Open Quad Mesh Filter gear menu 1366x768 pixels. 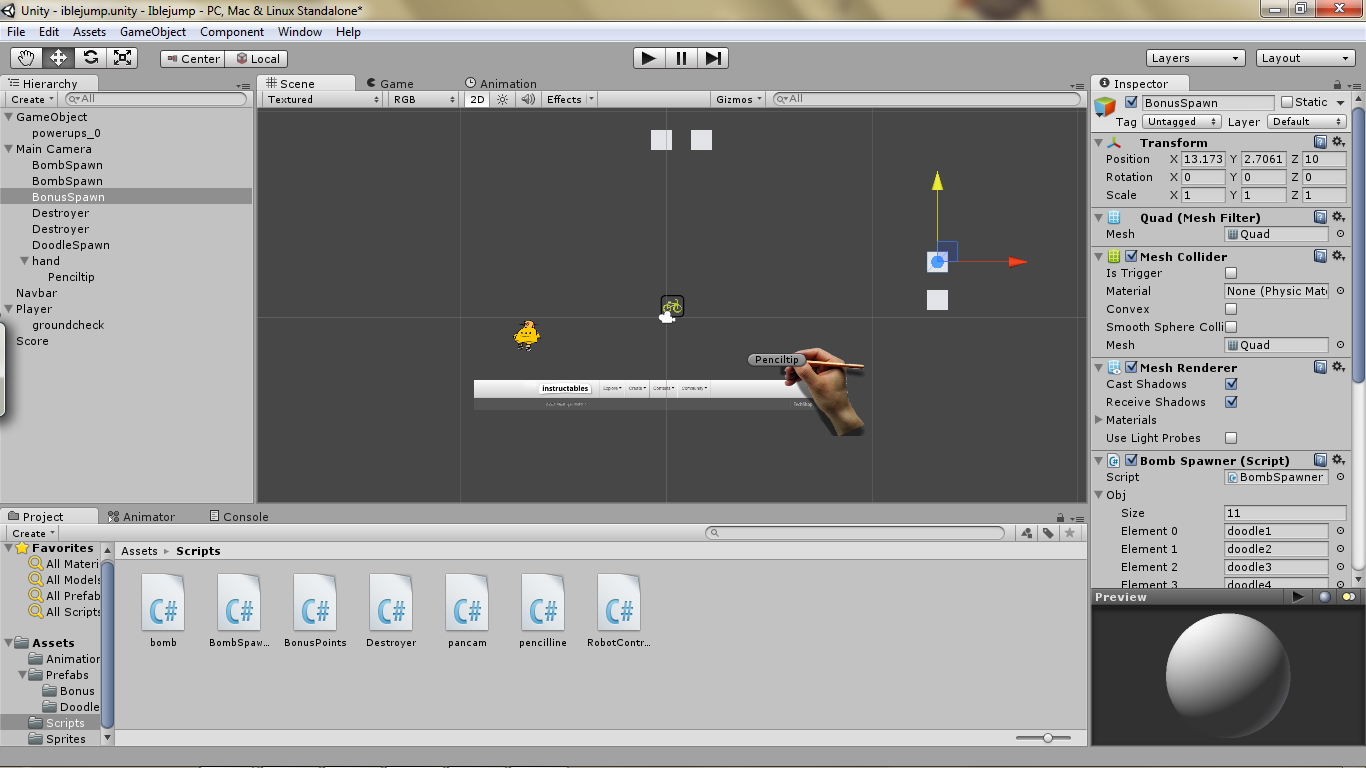[1338, 217]
